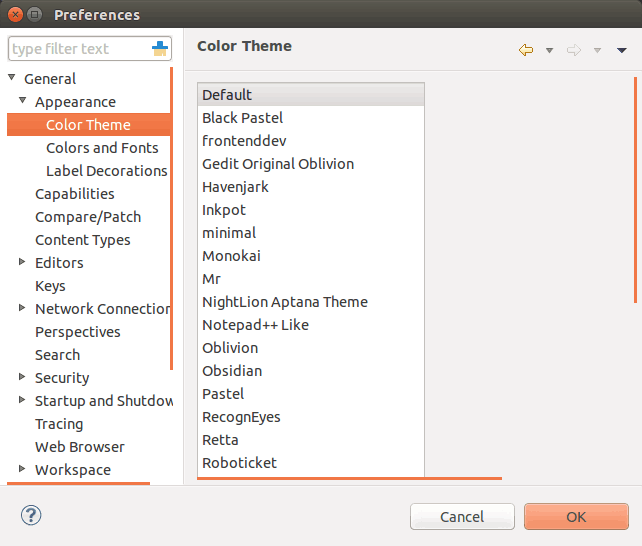Open the Keys preference page
This screenshot has height=546, width=642.
pos(50,286)
